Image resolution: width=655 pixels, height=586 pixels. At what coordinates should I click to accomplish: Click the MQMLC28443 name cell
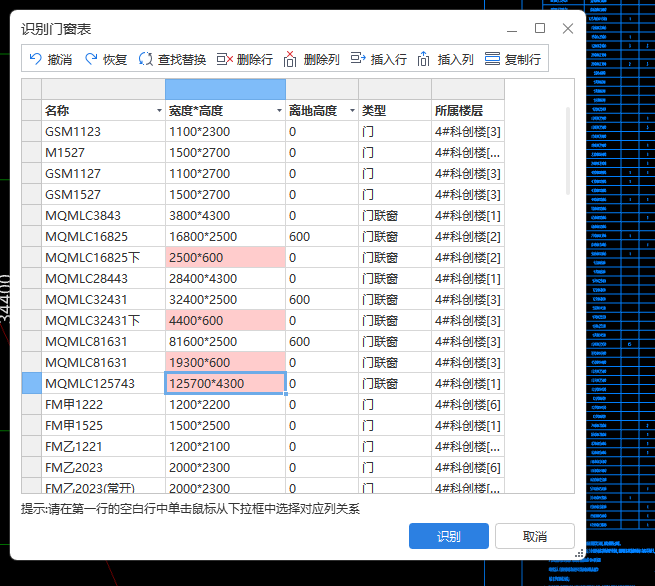pyautogui.click(x=104, y=279)
